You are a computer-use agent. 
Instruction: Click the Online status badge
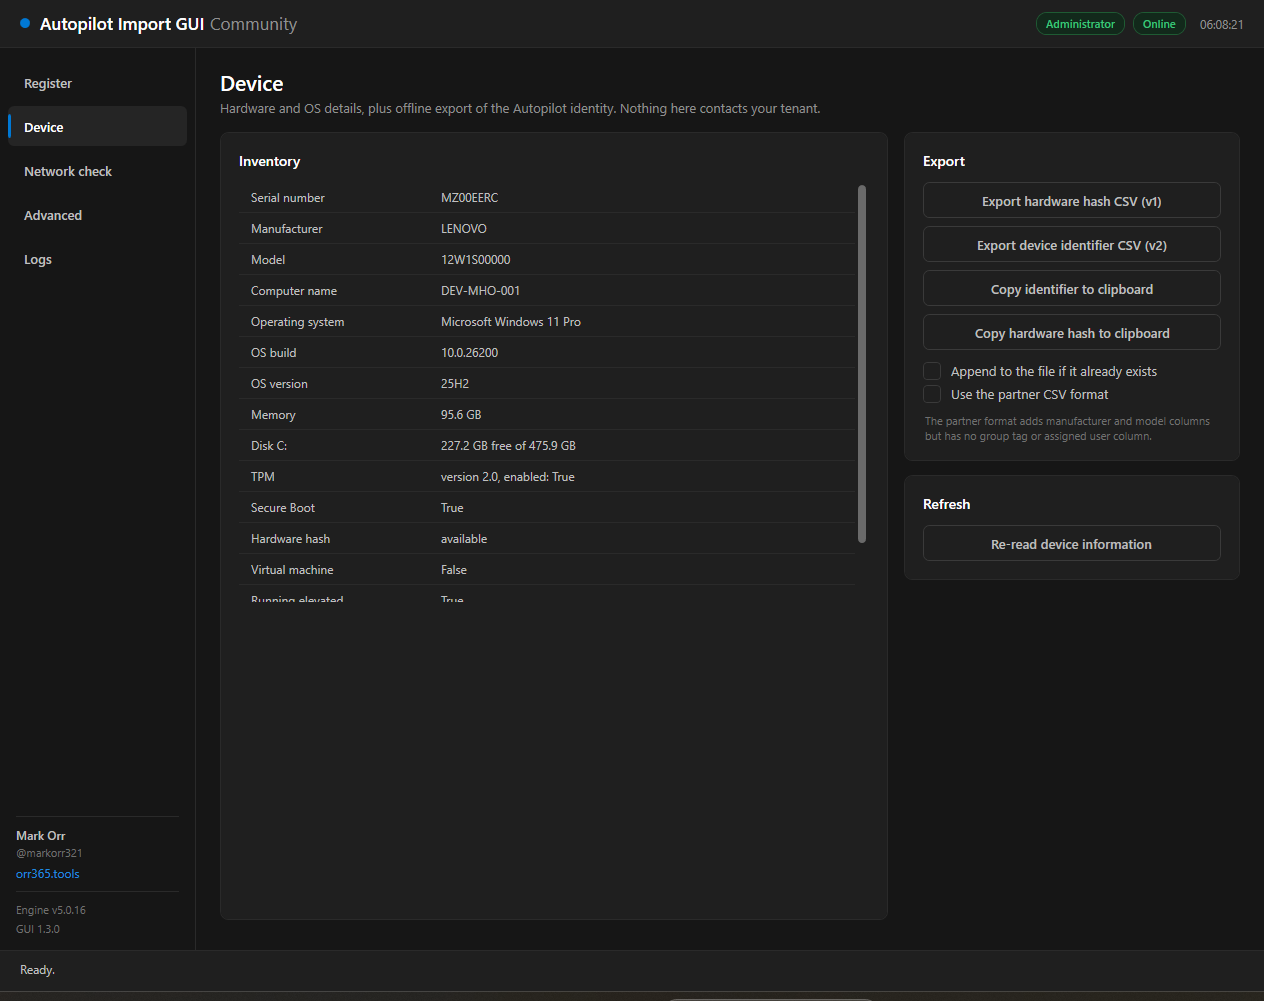click(x=1159, y=24)
